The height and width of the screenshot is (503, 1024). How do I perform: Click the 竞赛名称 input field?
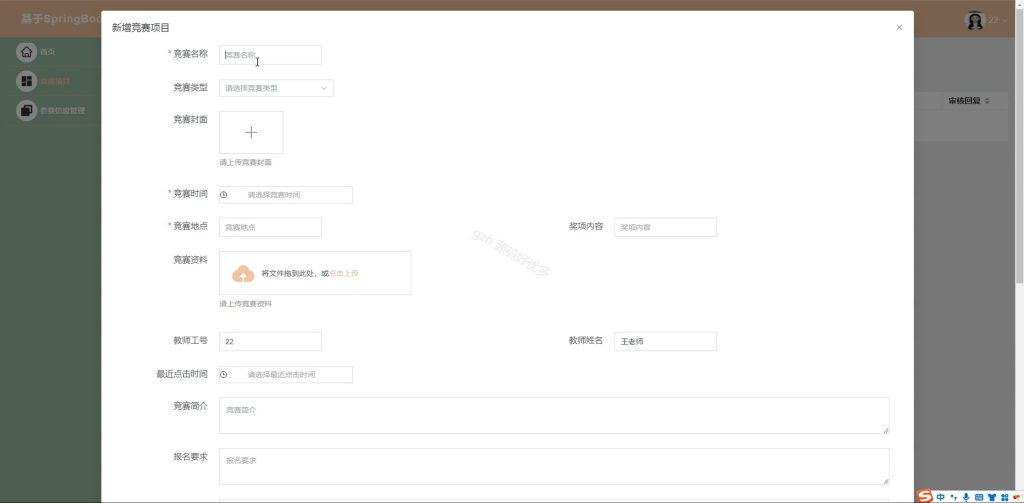270,55
